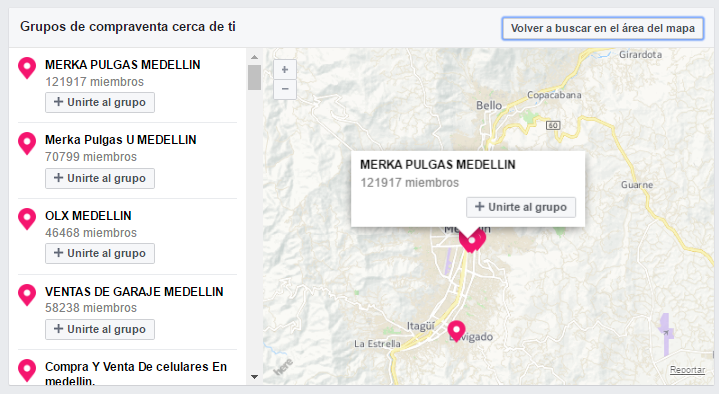Image resolution: width=719 pixels, height=394 pixels.
Task: Click the group list scroll down arrow
Action: 254,377
